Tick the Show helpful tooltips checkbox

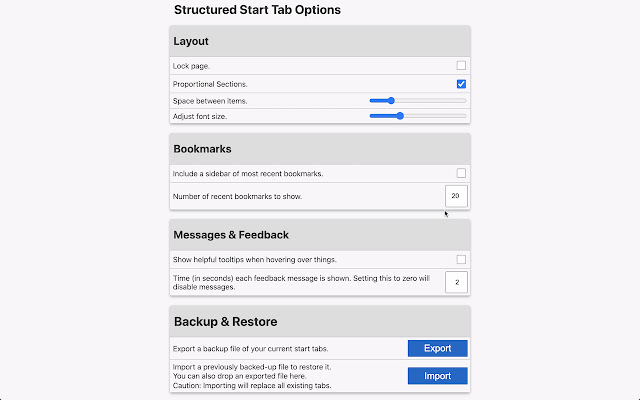461,259
